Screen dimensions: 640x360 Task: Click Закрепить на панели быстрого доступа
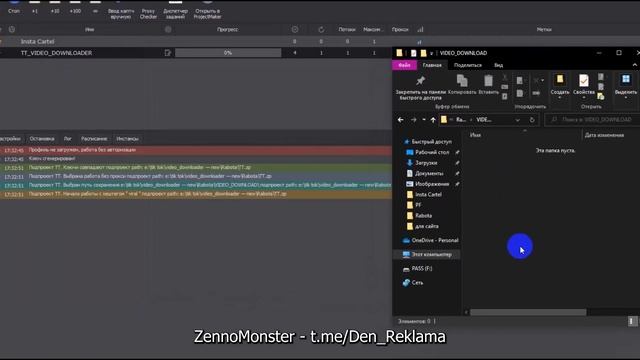[x=421, y=87]
